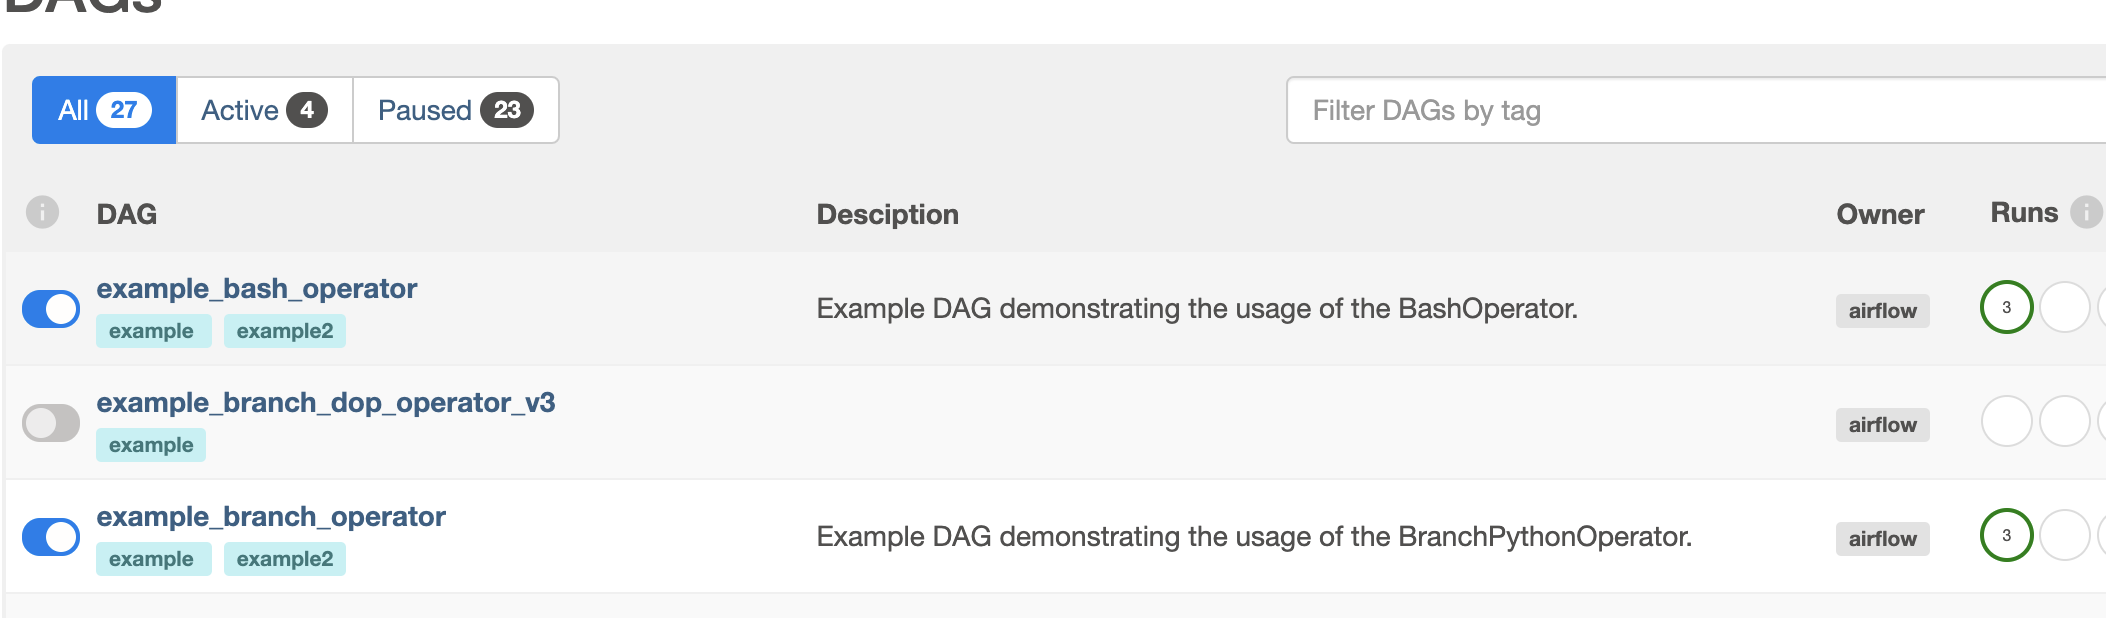Viewport: 2106px width, 618px height.
Task: Open example_branch_operator DAG link
Action: click(271, 517)
